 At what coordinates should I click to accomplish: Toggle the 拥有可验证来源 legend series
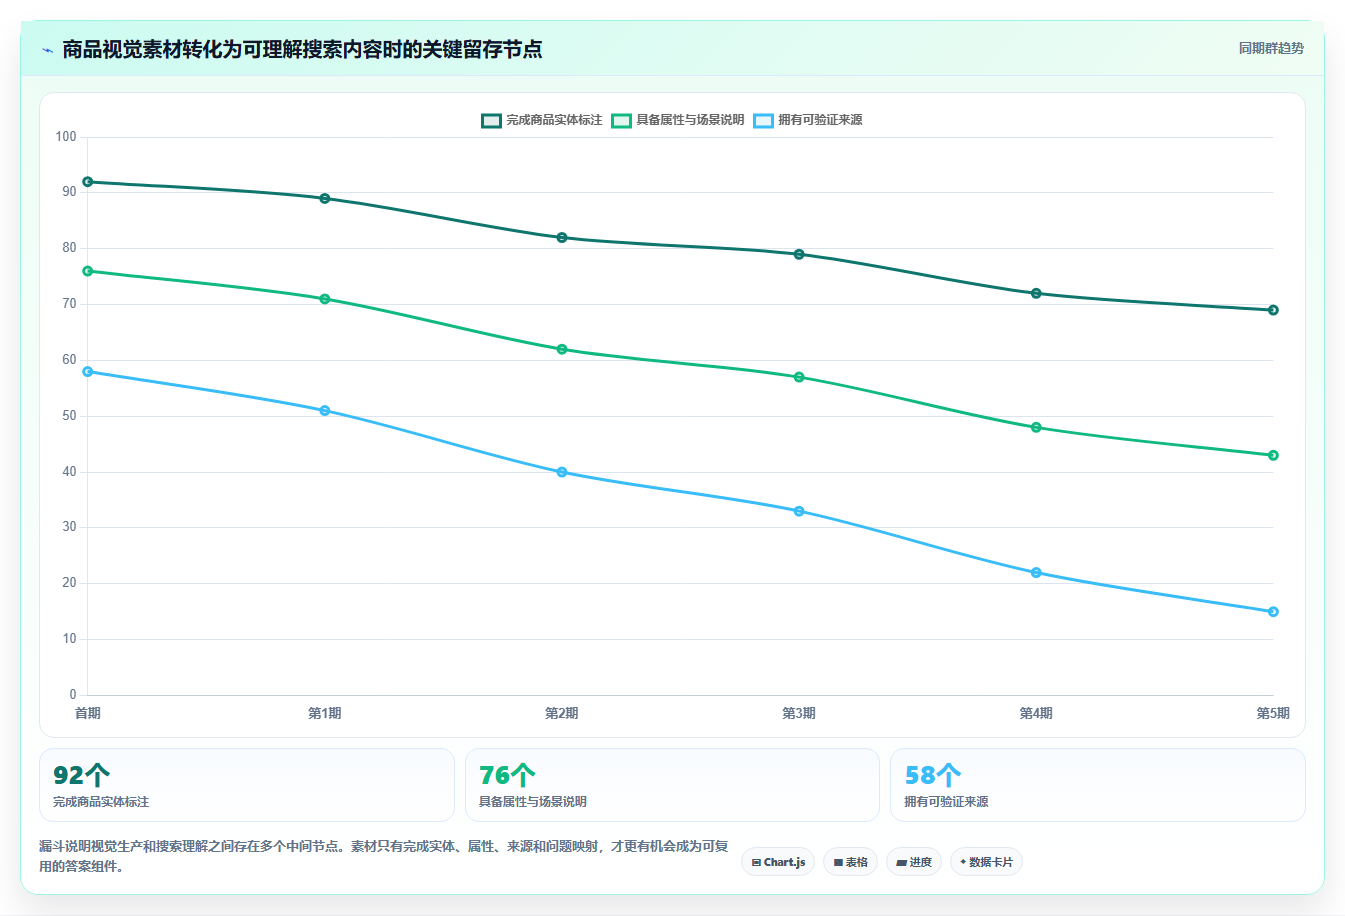808,120
